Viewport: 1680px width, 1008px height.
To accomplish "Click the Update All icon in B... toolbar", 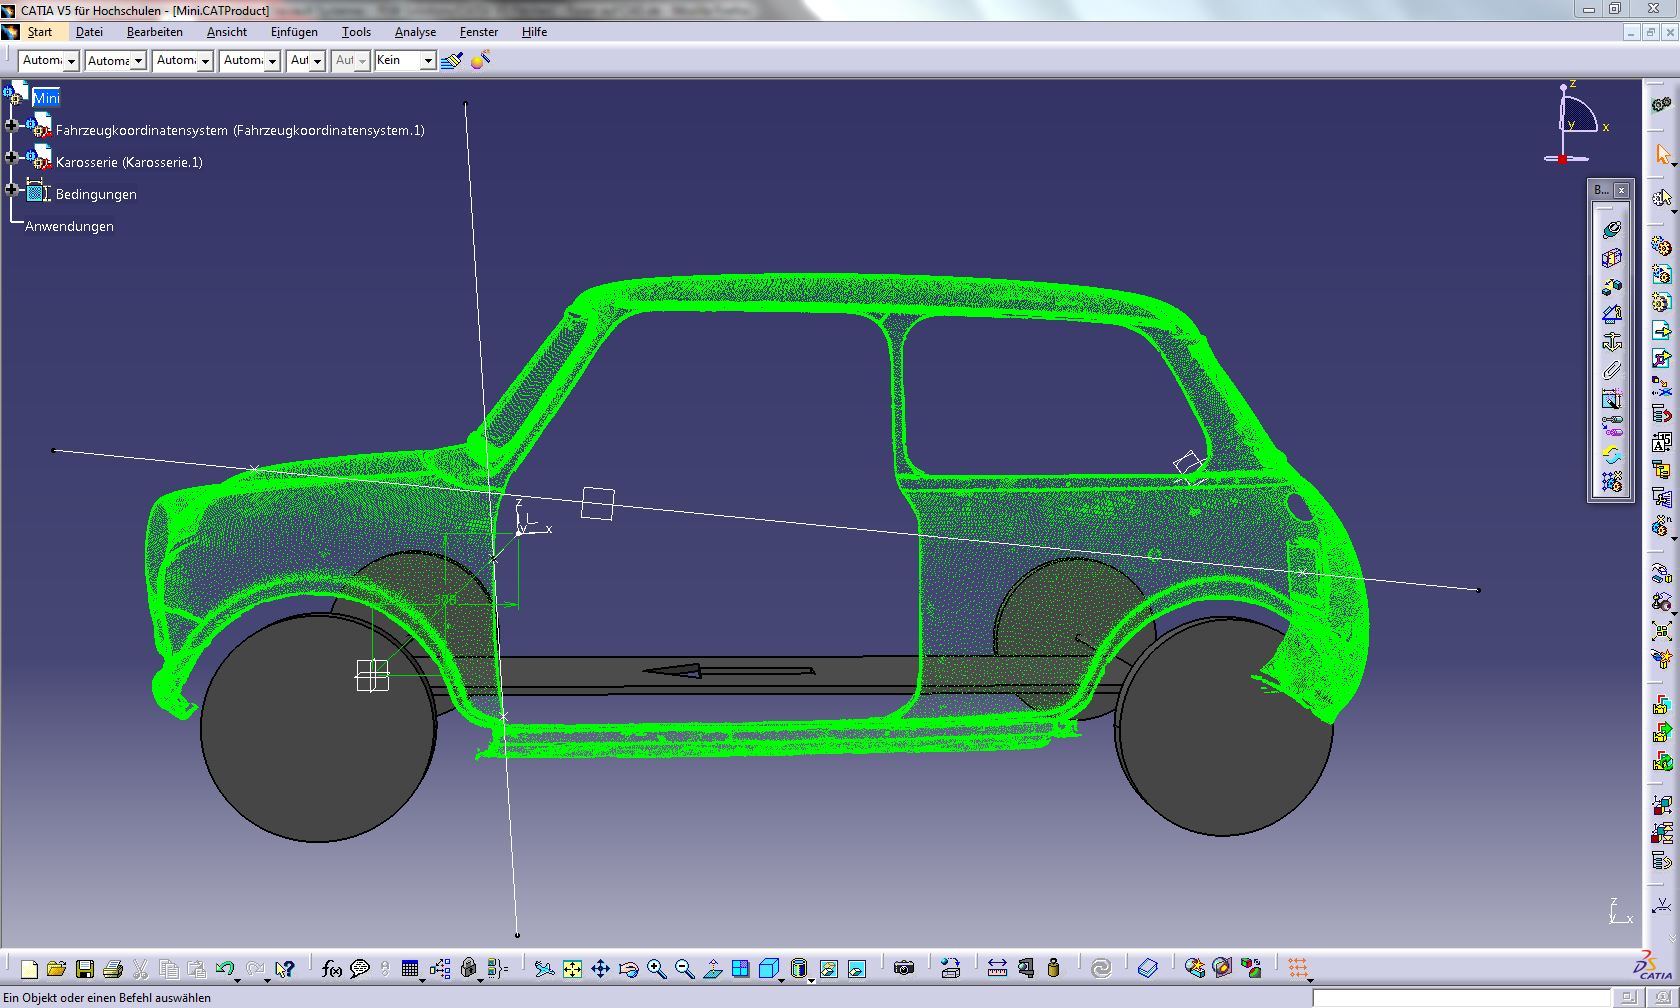I will click(1611, 454).
